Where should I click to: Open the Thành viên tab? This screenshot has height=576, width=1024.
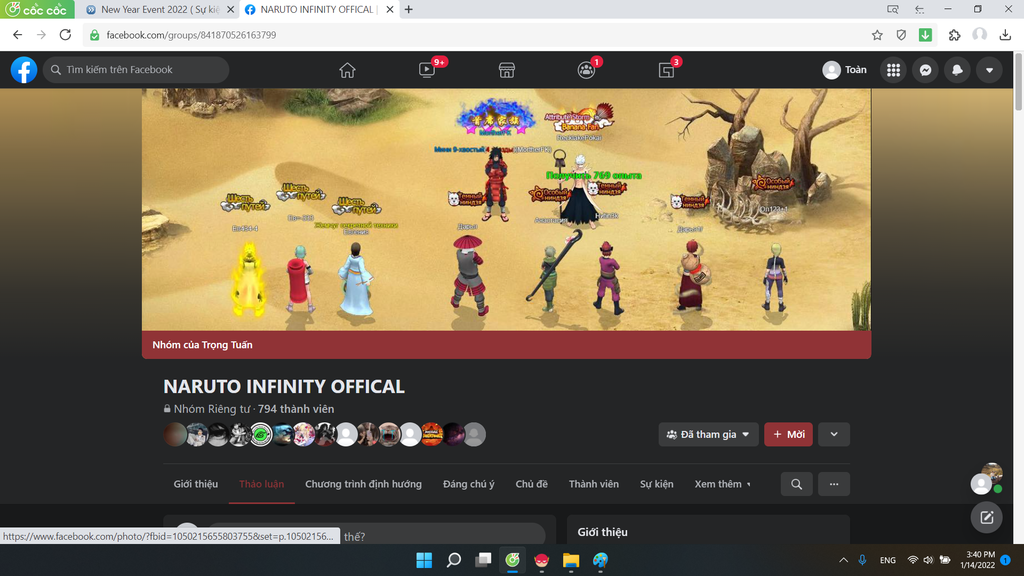tap(593, 484)
